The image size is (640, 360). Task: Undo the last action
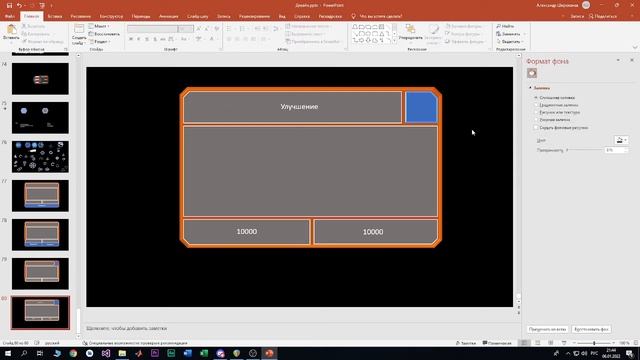pyautogui.click(x=19, y=5)
